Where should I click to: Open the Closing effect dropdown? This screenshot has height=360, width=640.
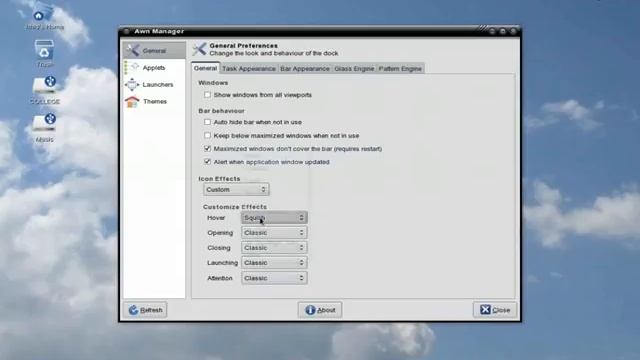274,248
